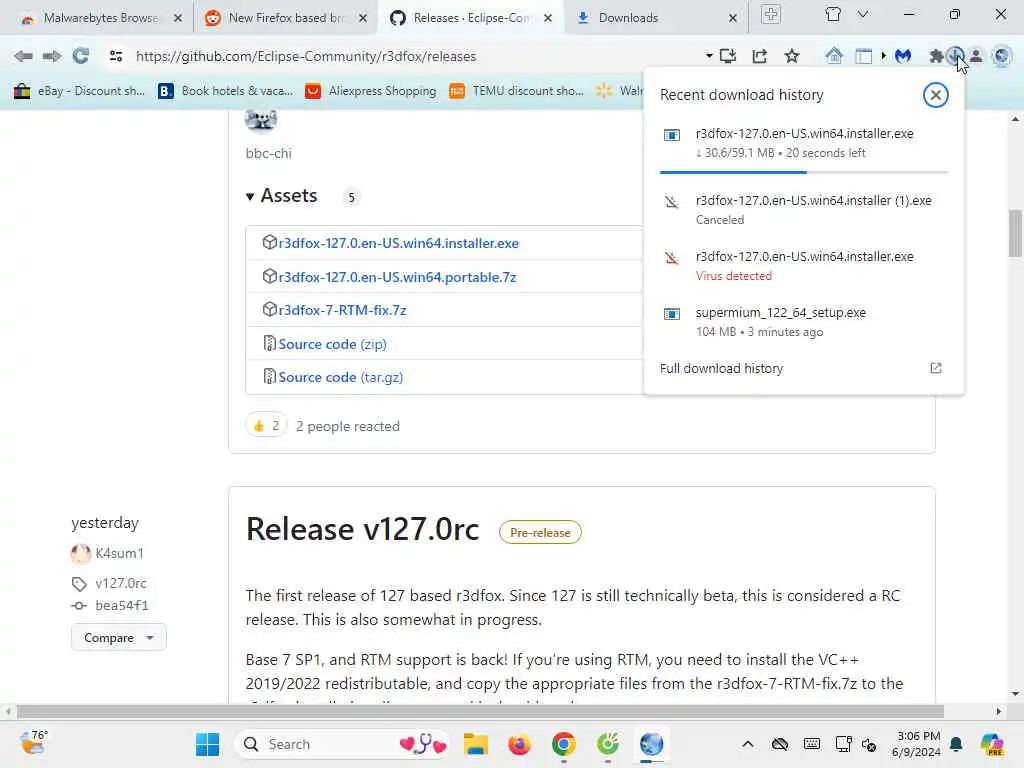Open the address bar dropdown arrow
Image resolution: width=1024 pixels, height=768 pixels.
click(x=709, y=56)
